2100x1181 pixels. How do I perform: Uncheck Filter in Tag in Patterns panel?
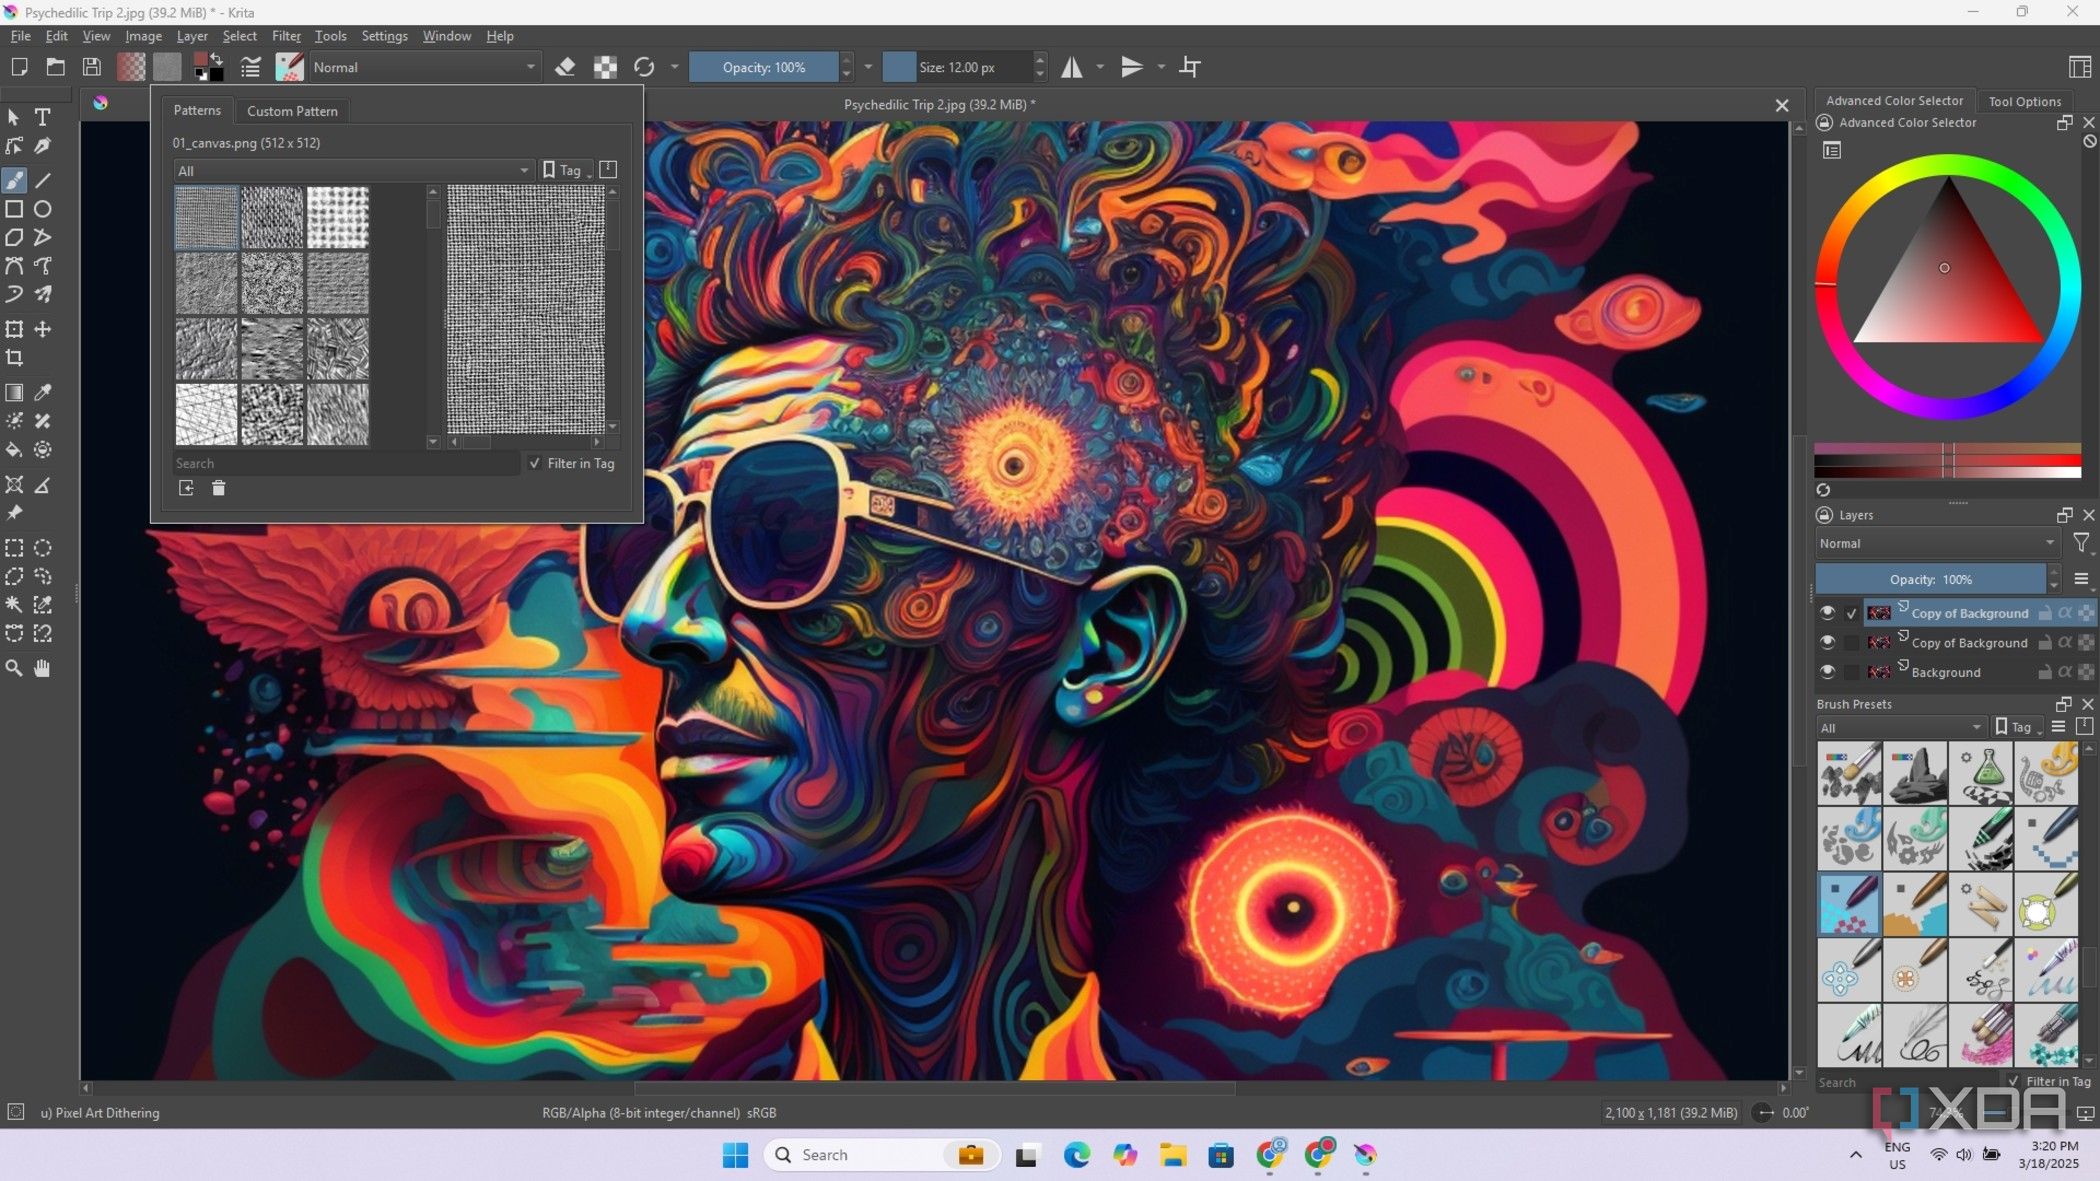[536, 463]
